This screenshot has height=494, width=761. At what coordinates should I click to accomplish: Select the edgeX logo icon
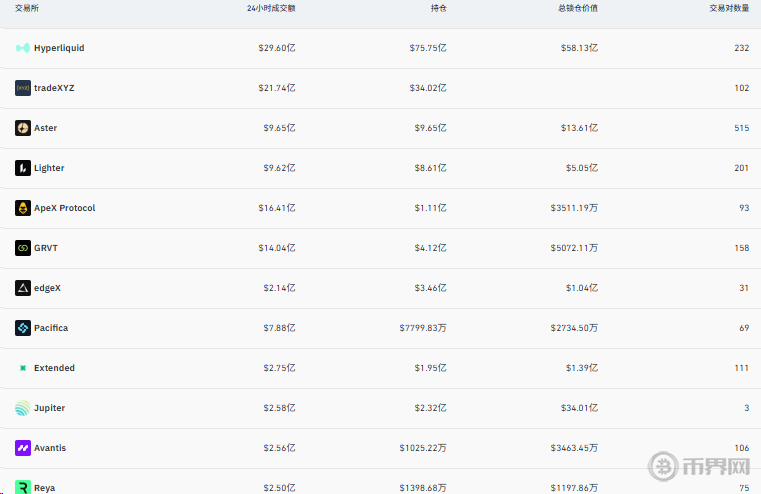23,288
